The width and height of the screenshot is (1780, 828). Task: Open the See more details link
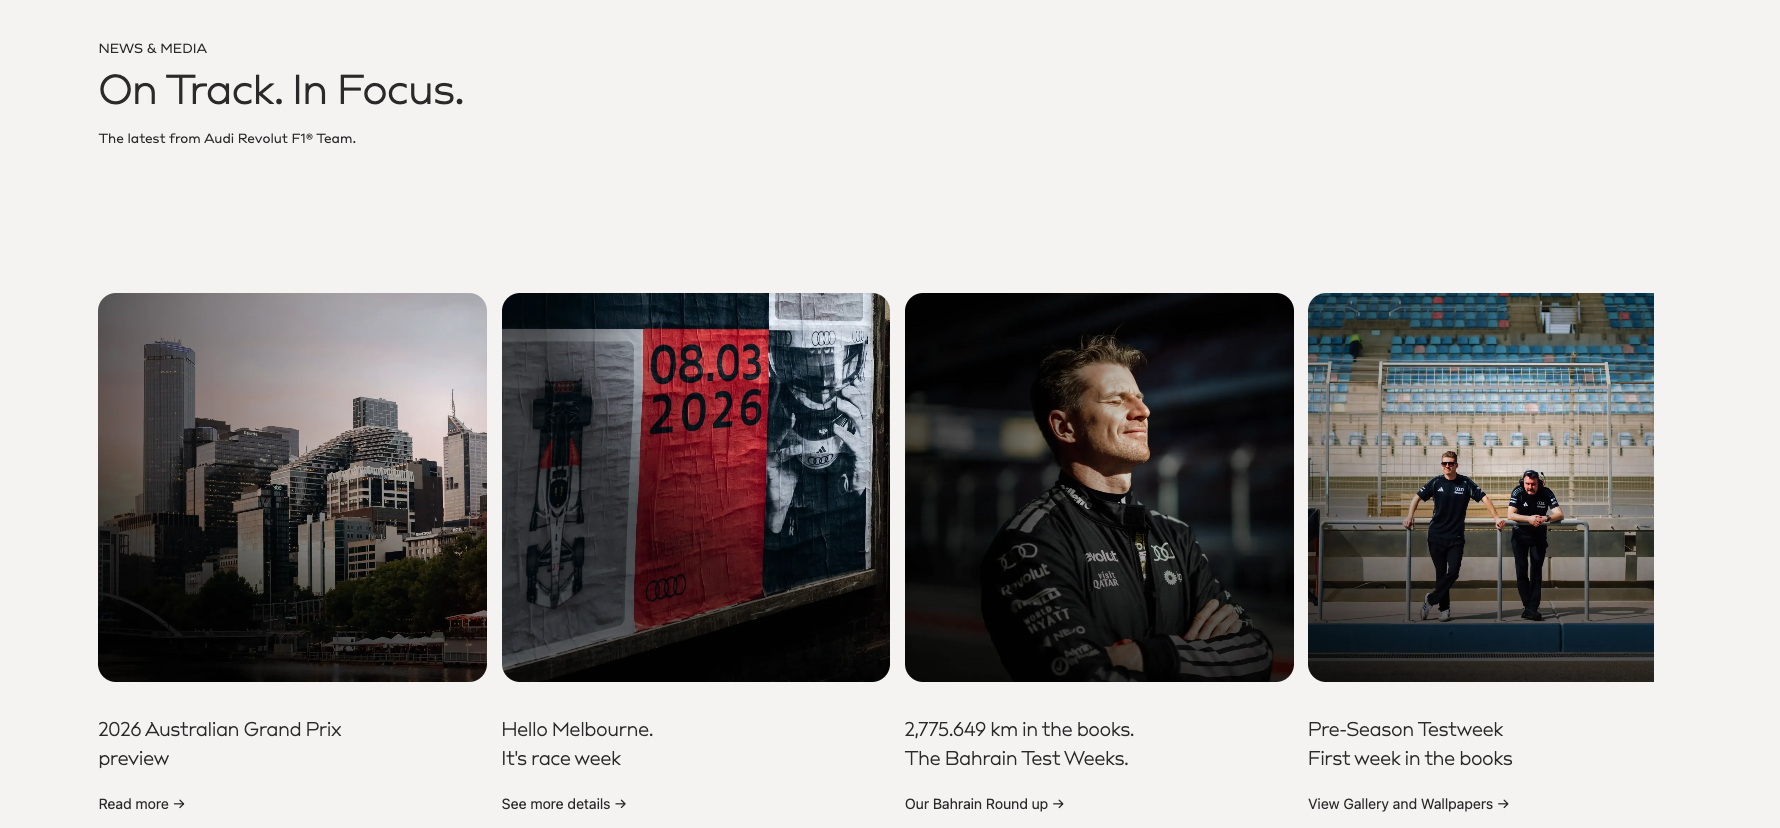pyautogui.click(x=564, y=804)
